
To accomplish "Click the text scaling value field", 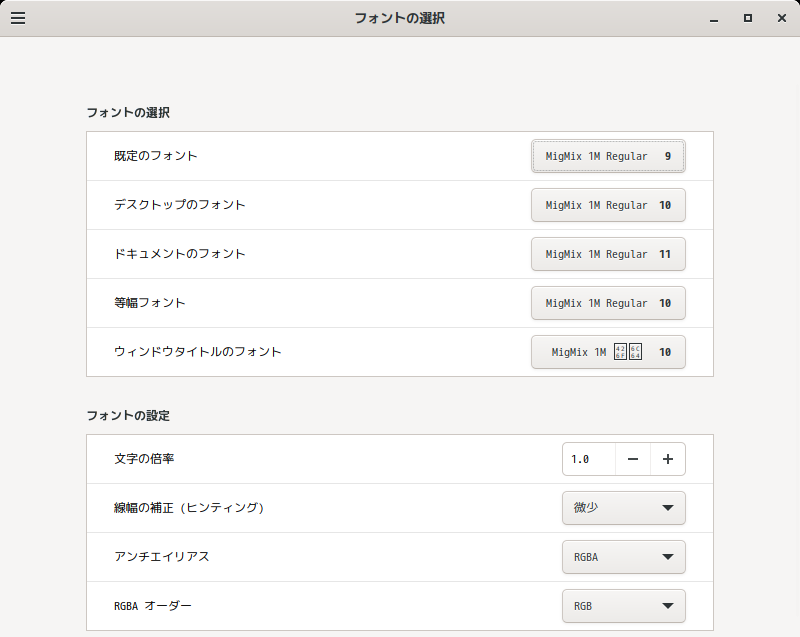I will click(x=589, y=459).
